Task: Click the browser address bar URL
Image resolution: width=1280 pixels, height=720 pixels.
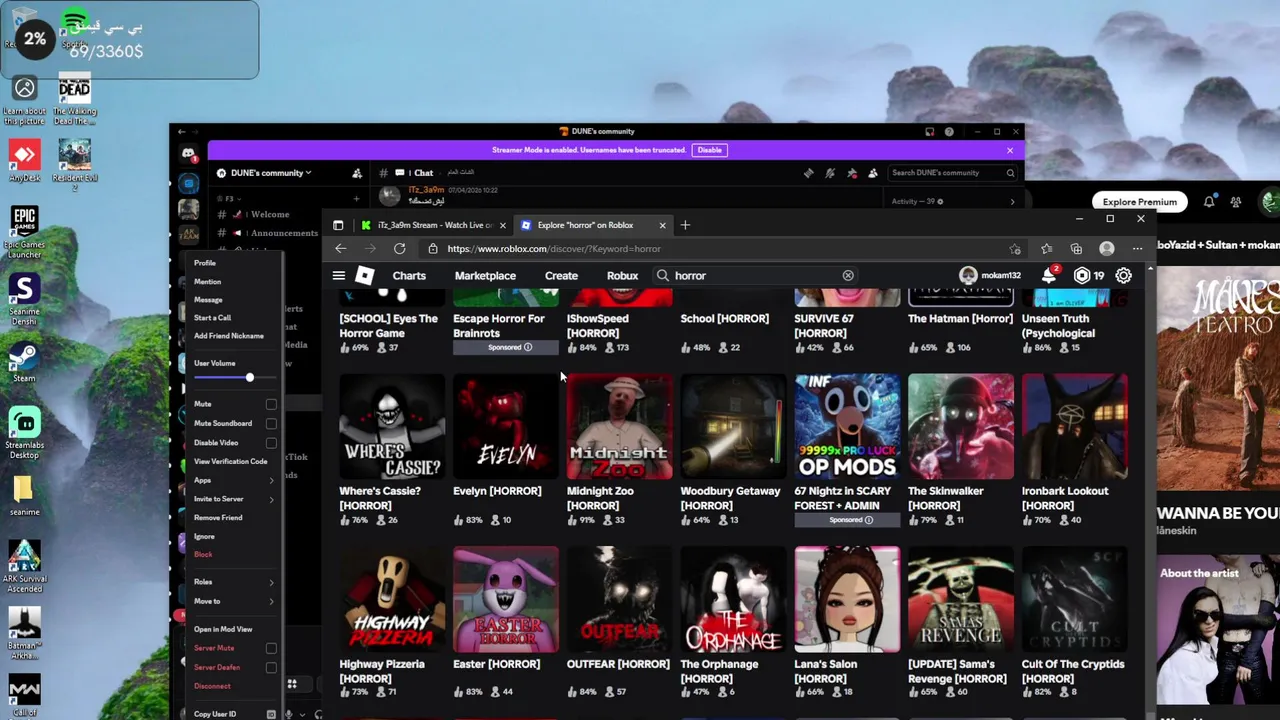Action: (x=554, y=249)
